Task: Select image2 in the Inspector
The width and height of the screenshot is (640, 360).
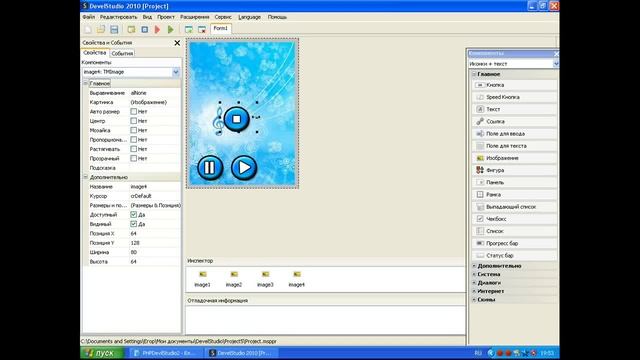Action: tap(234, 279)
